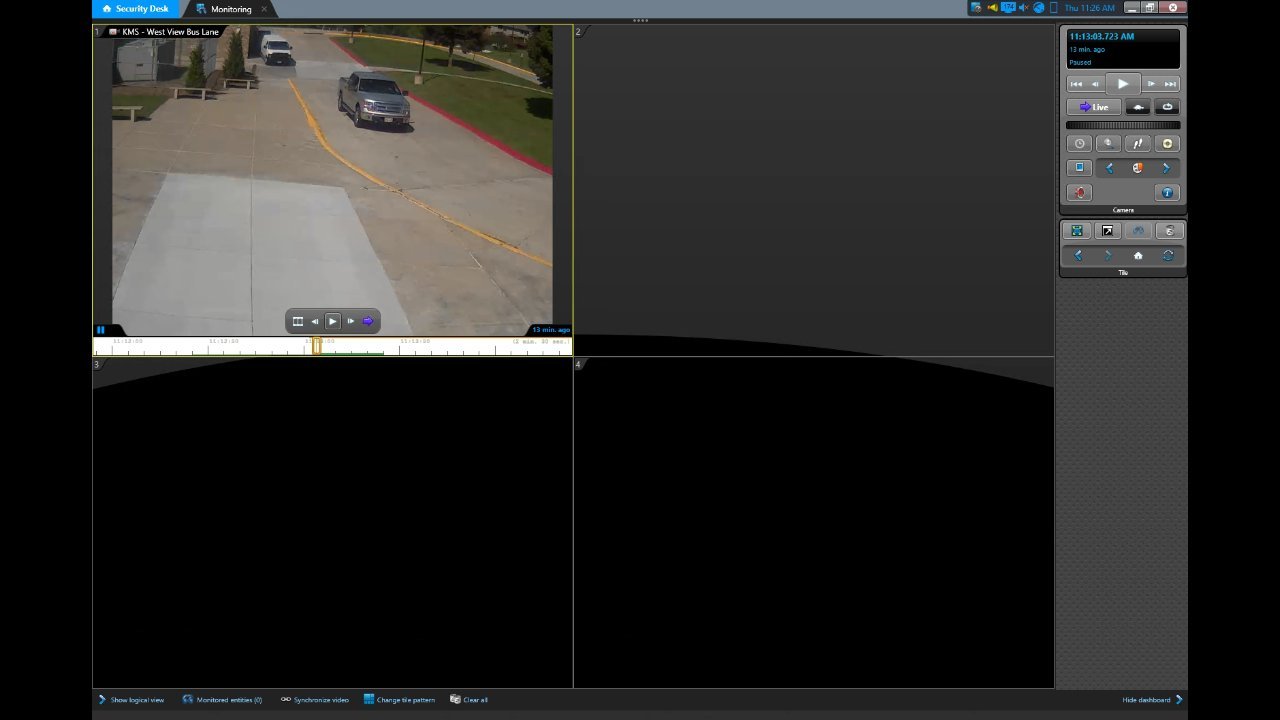Click the timeline playhead marker
1280x720 pixels.
point(316,346)
